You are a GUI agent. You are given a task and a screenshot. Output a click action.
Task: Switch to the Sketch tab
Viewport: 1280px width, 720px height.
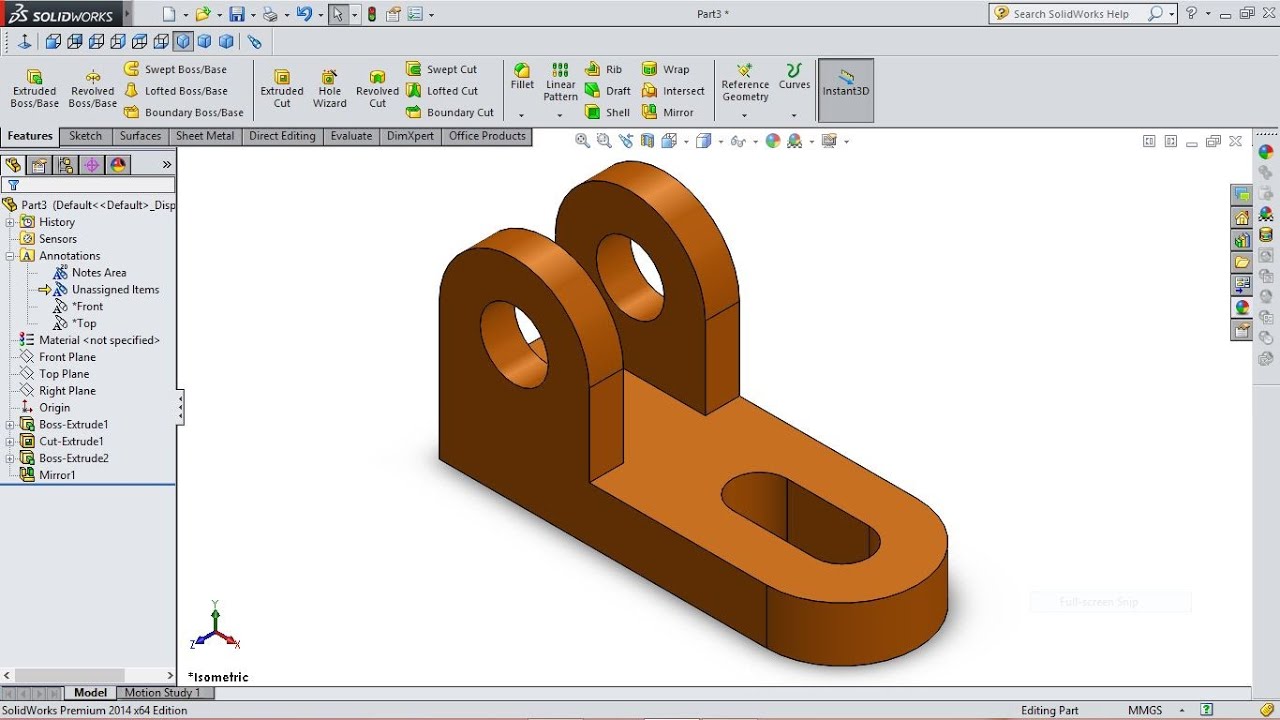[x=86, y=136]
